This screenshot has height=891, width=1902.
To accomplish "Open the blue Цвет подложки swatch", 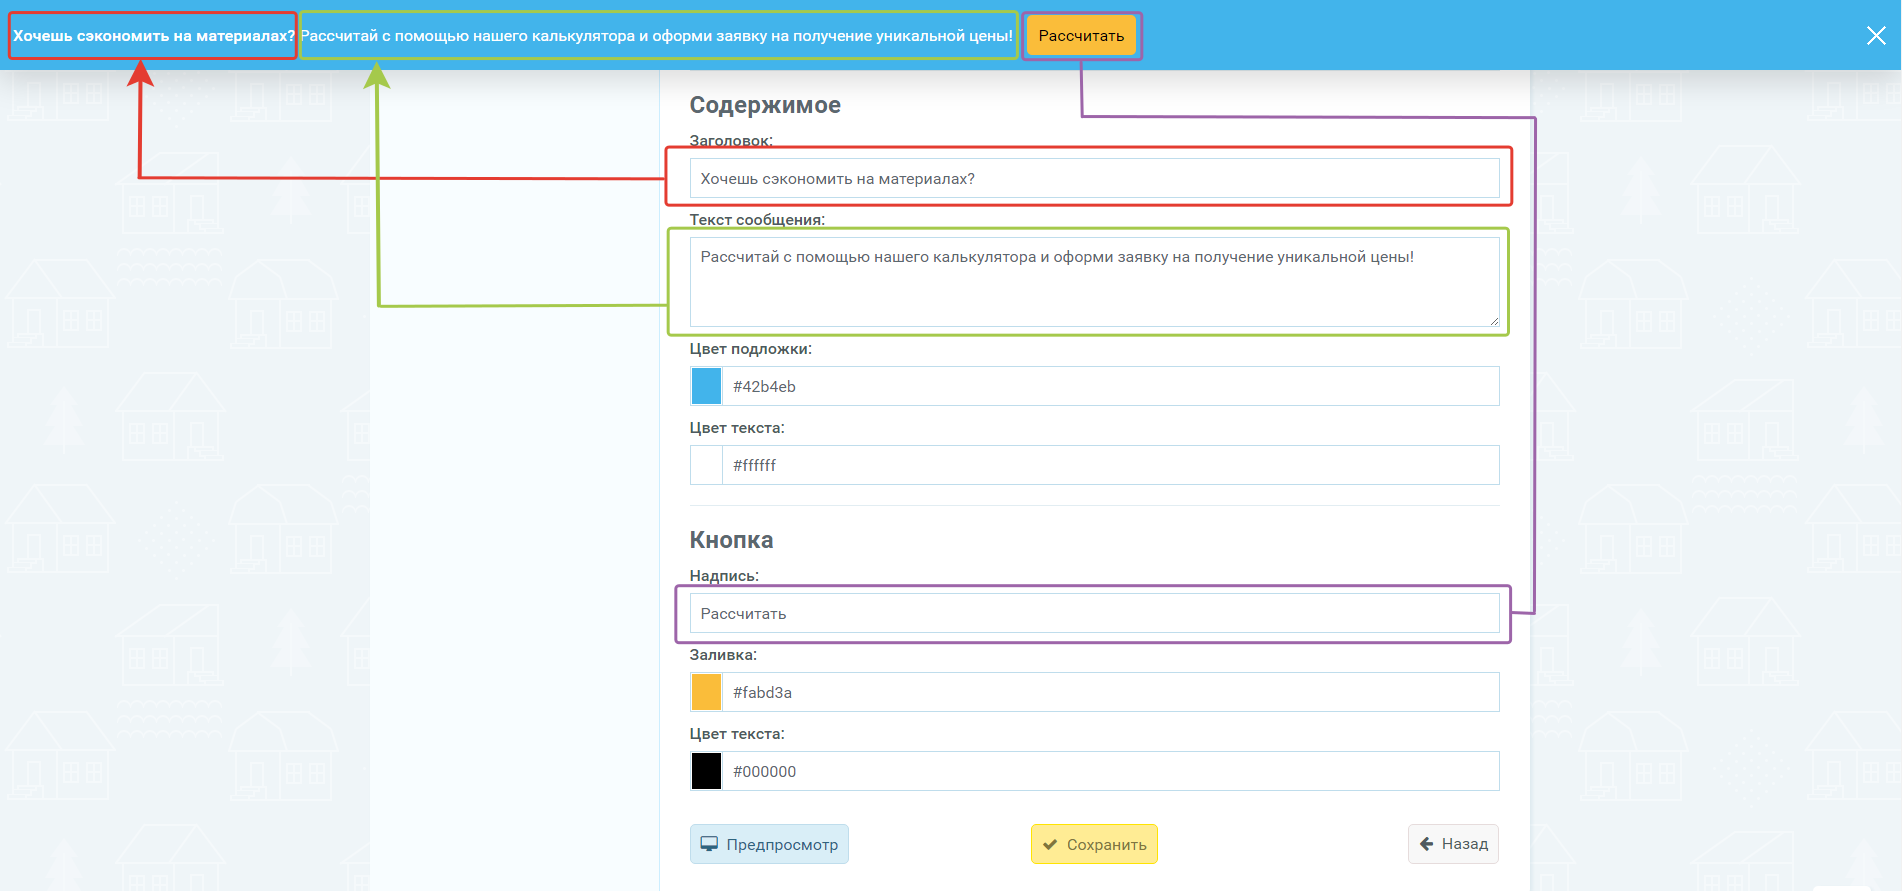I will click(706, 386).
